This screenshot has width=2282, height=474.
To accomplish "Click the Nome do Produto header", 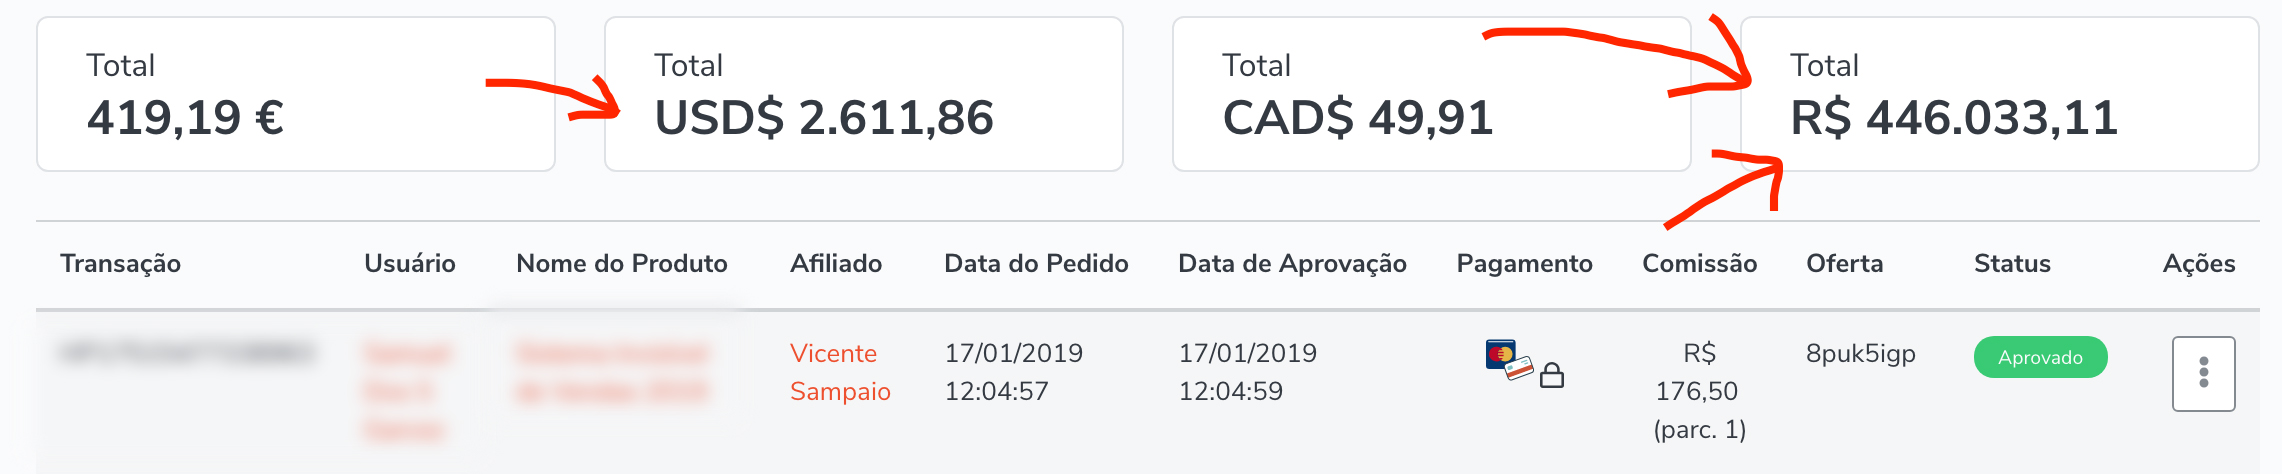I will pos(621,264).
